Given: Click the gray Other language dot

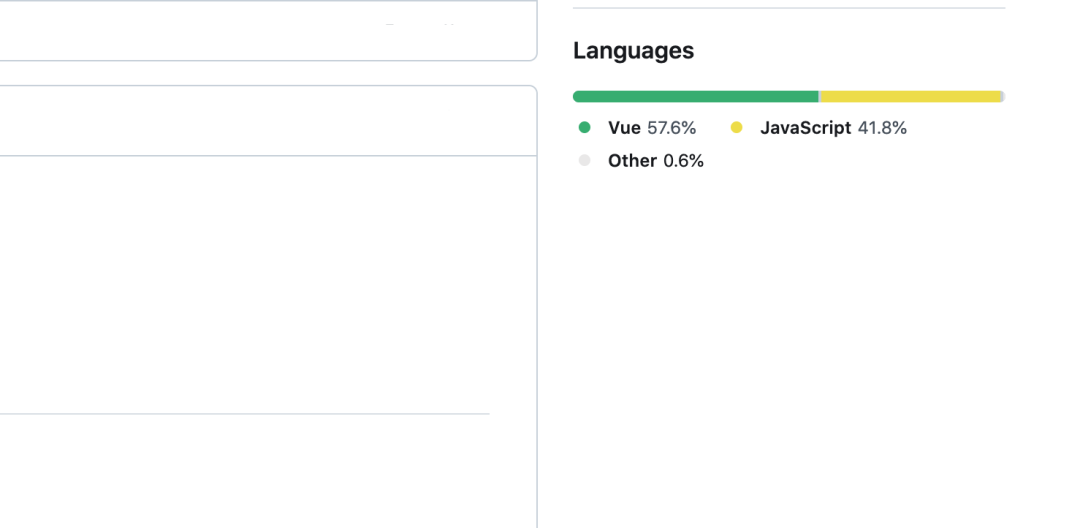Looking at the screenshot, I should point(585,161).
